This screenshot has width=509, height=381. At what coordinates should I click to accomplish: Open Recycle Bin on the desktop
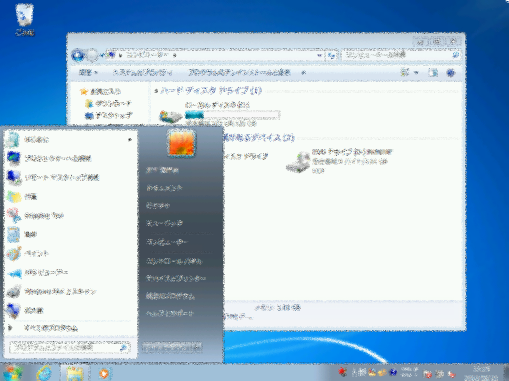[x=24, y=19]
